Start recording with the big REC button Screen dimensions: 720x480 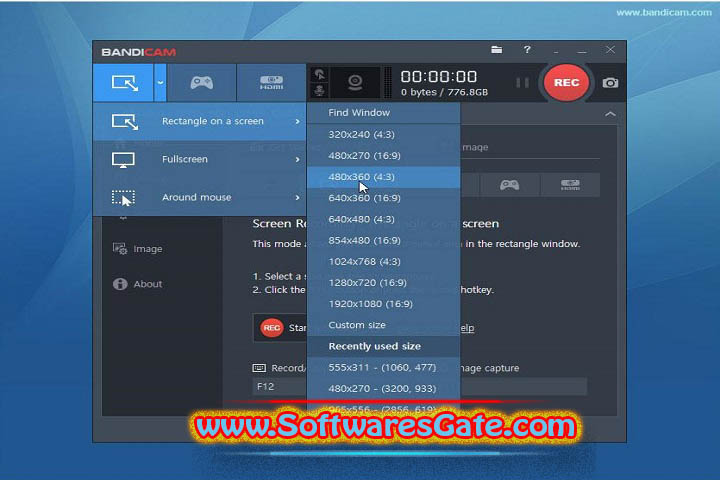pos(566,83)
